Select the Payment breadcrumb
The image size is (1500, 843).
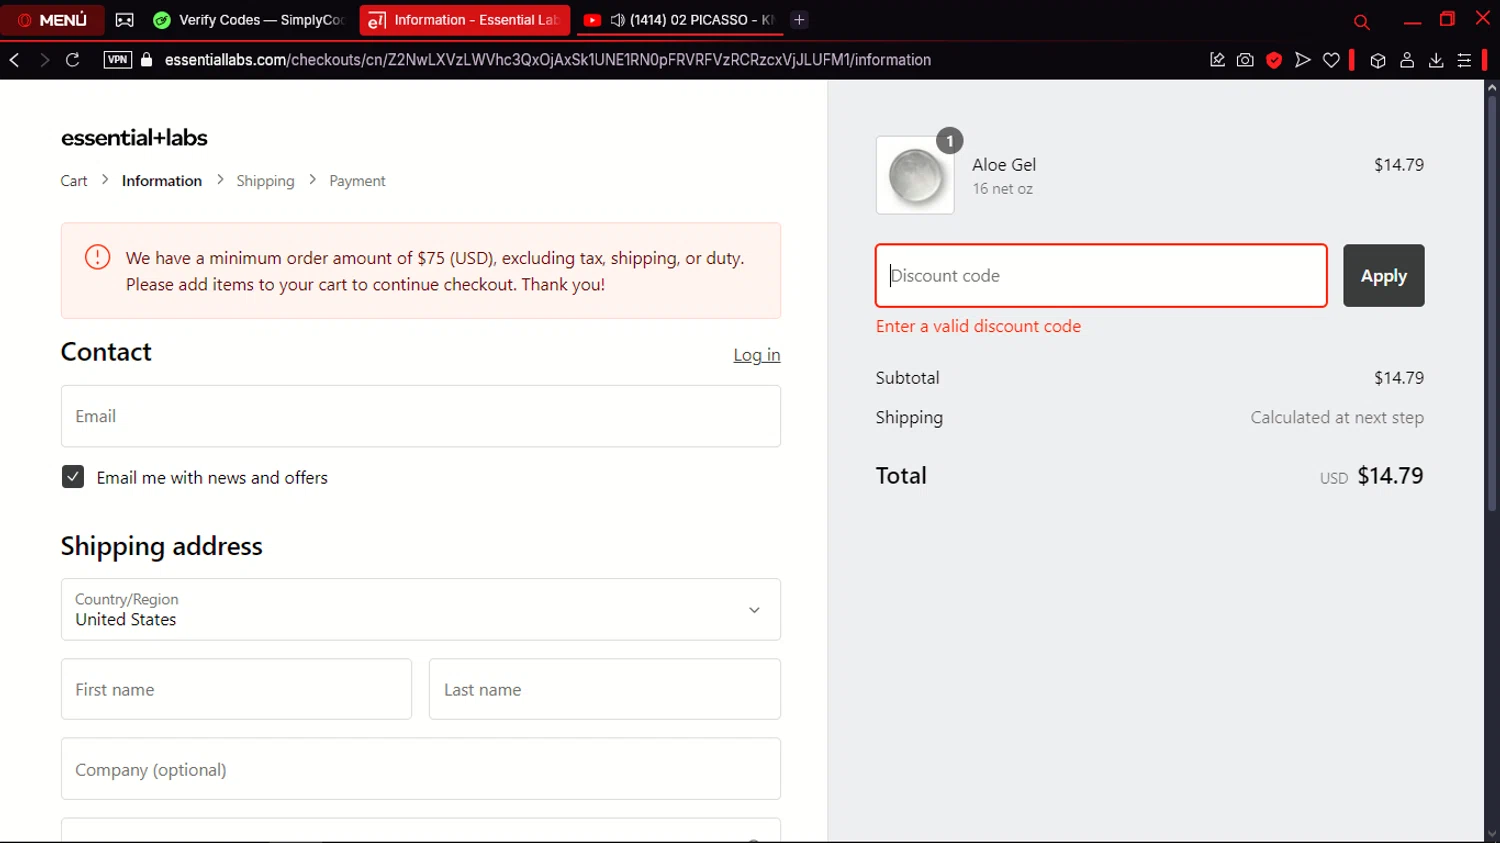click(x=357, y=181)
